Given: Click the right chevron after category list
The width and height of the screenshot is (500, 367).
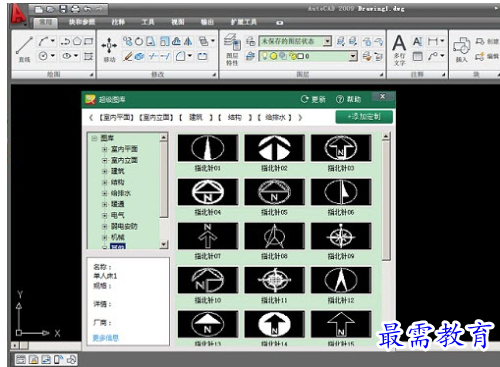Looking at the screenshot, I should pos(300,117).
